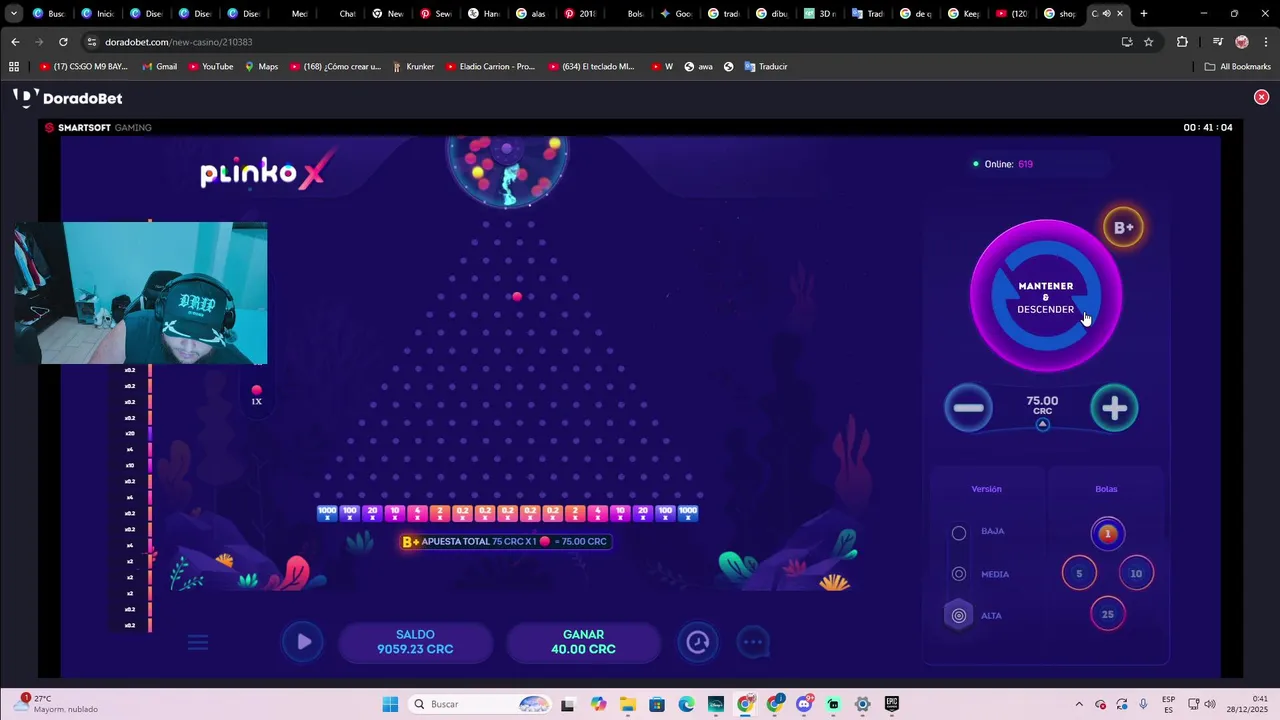
Task: Switch to the 3D browser tab
Action: pos(819,14)
